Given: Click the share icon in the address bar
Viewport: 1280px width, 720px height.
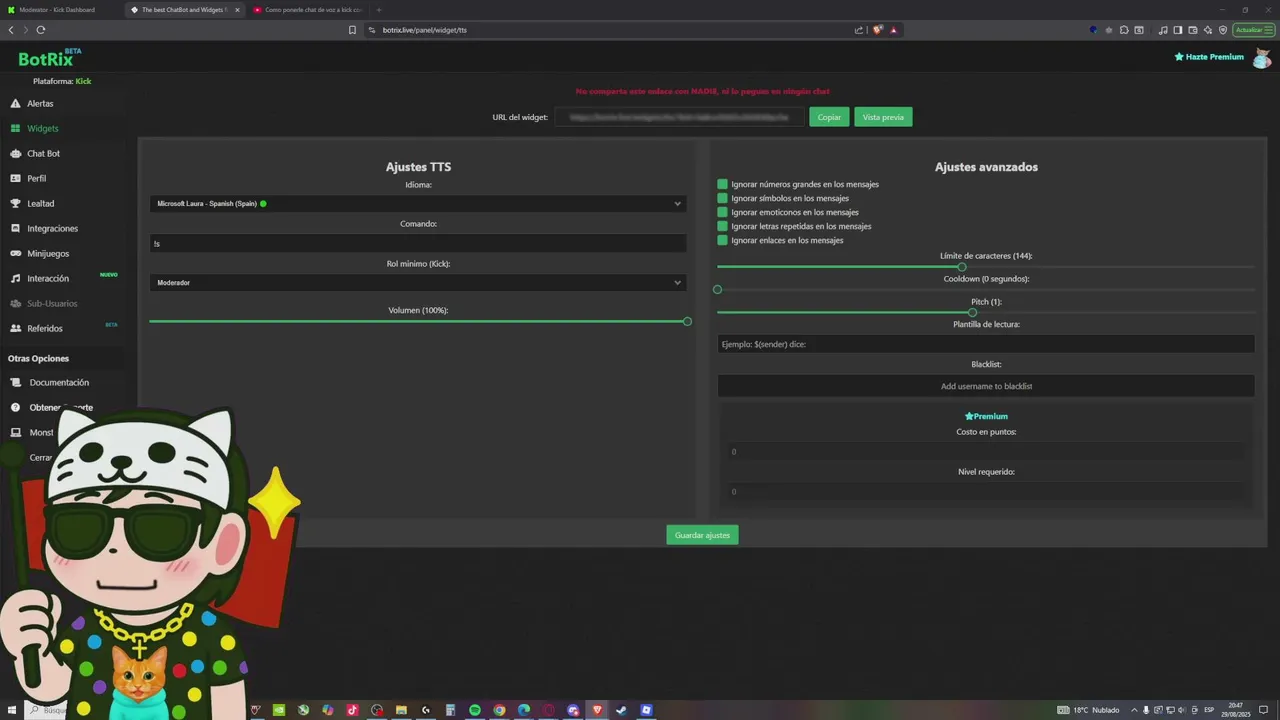Looking at the screenshot, I should (x=858, y=30).
